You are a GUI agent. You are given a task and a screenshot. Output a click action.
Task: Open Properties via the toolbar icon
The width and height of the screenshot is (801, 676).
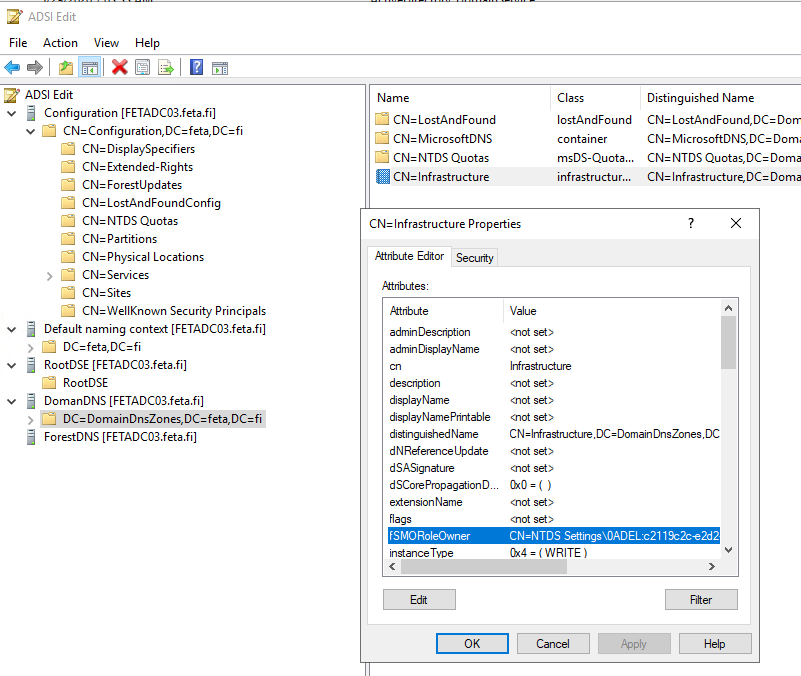point(142,67)
